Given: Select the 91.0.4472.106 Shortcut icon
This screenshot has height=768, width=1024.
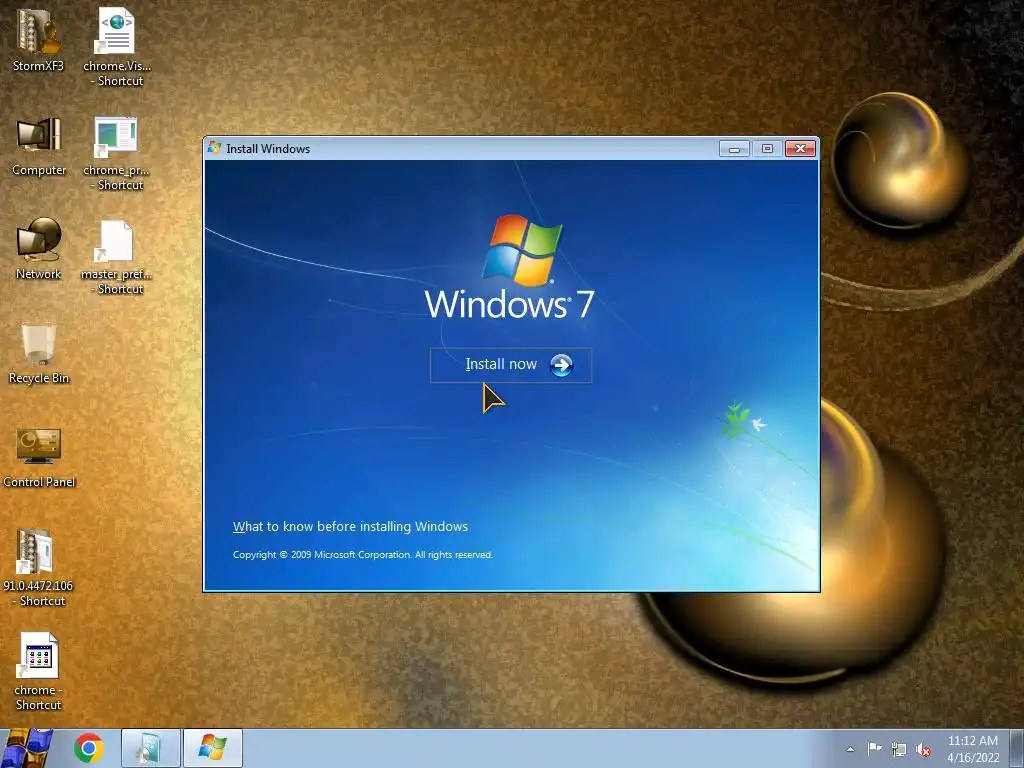Looking at the screenshot, I should tap(38, 568).
